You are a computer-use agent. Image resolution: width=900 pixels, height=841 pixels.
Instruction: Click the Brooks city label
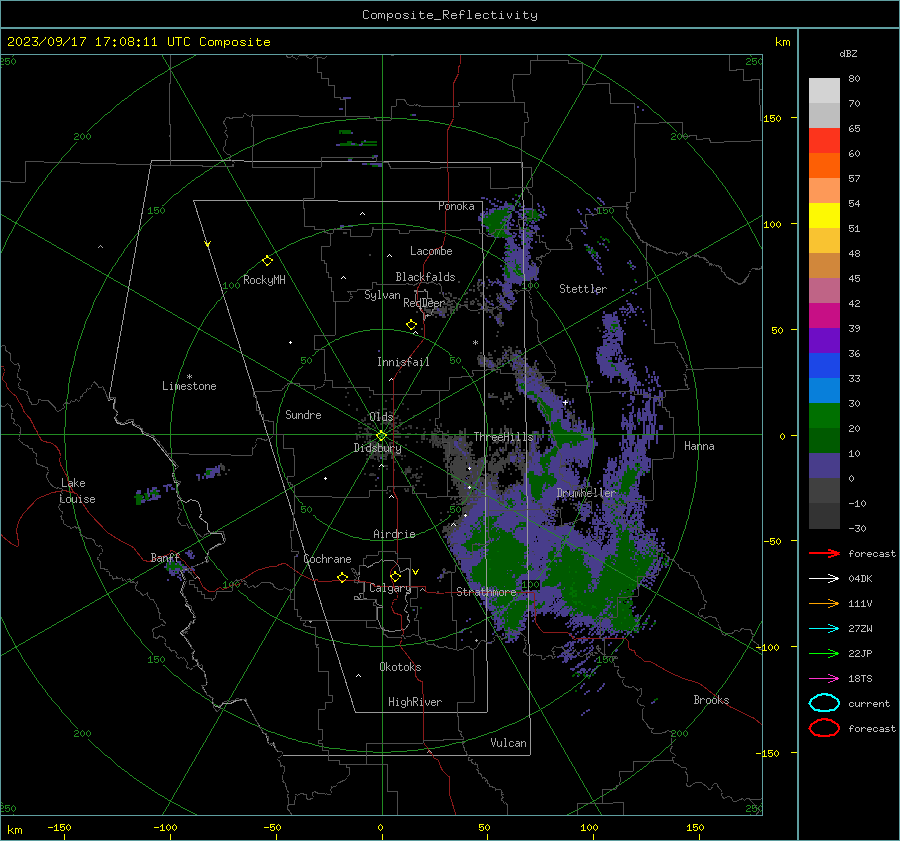[x=711, y=700]
